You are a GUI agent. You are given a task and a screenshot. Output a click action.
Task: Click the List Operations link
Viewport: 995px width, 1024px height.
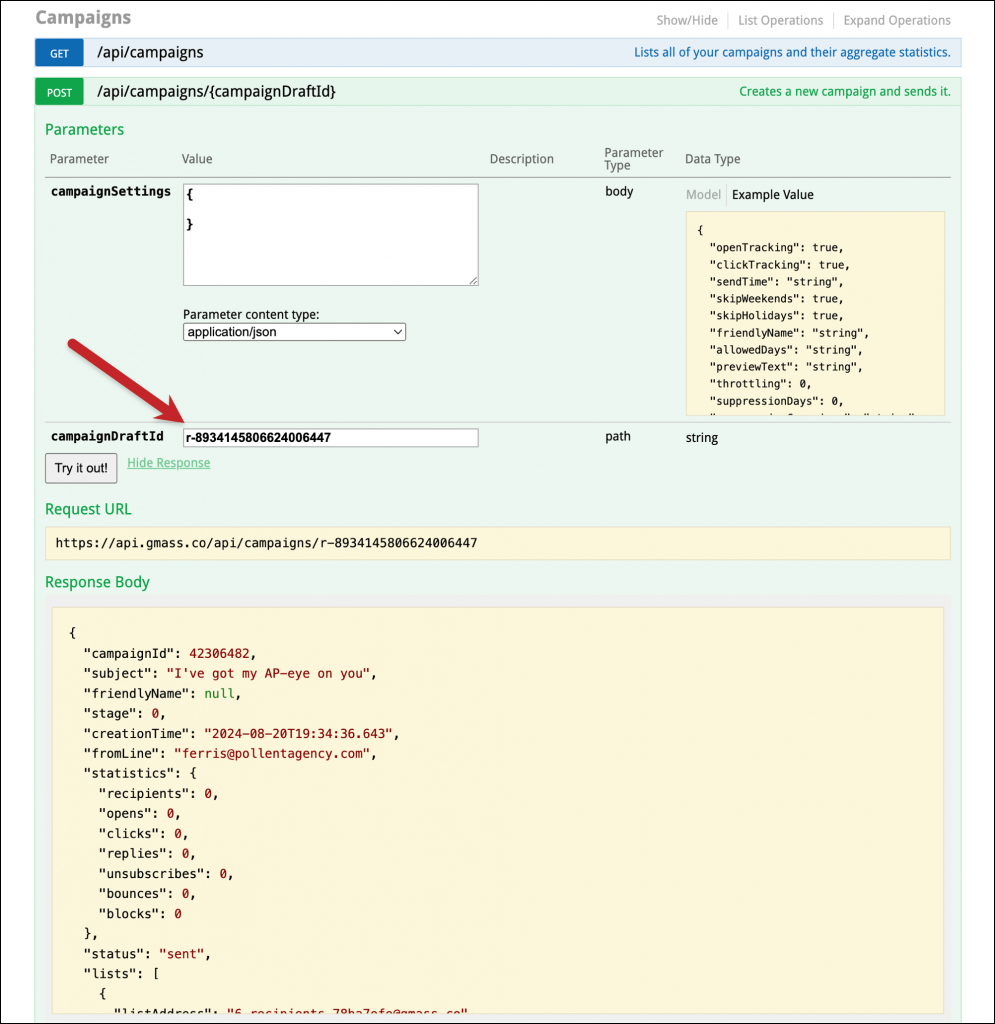(x=780, y=20)
